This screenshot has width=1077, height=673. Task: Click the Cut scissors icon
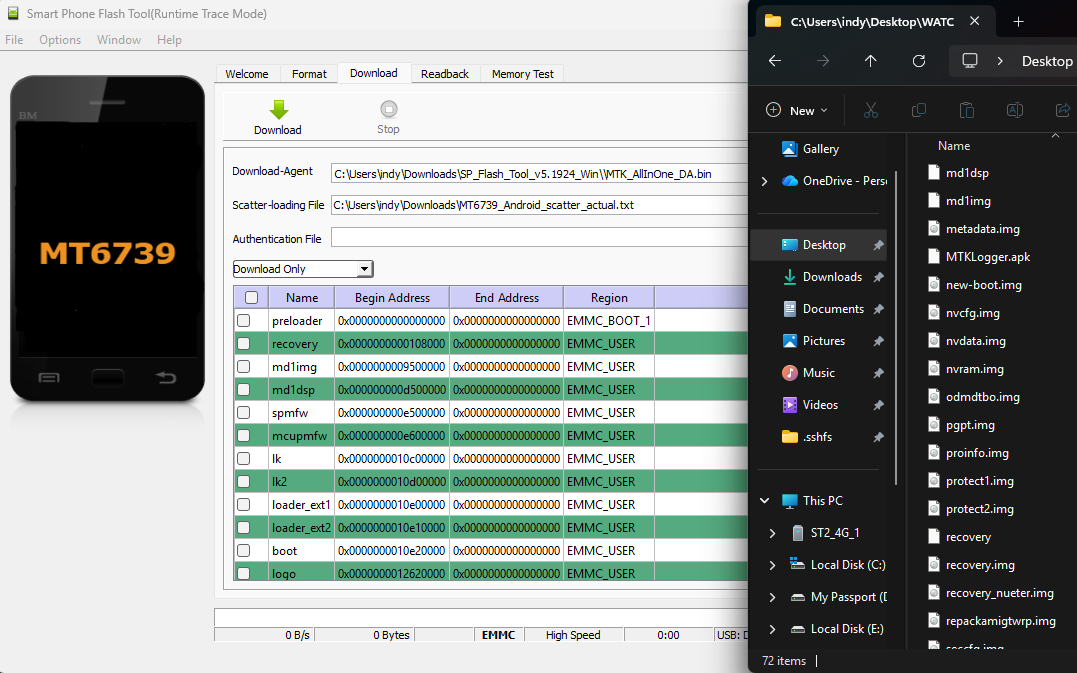[870, 110]
